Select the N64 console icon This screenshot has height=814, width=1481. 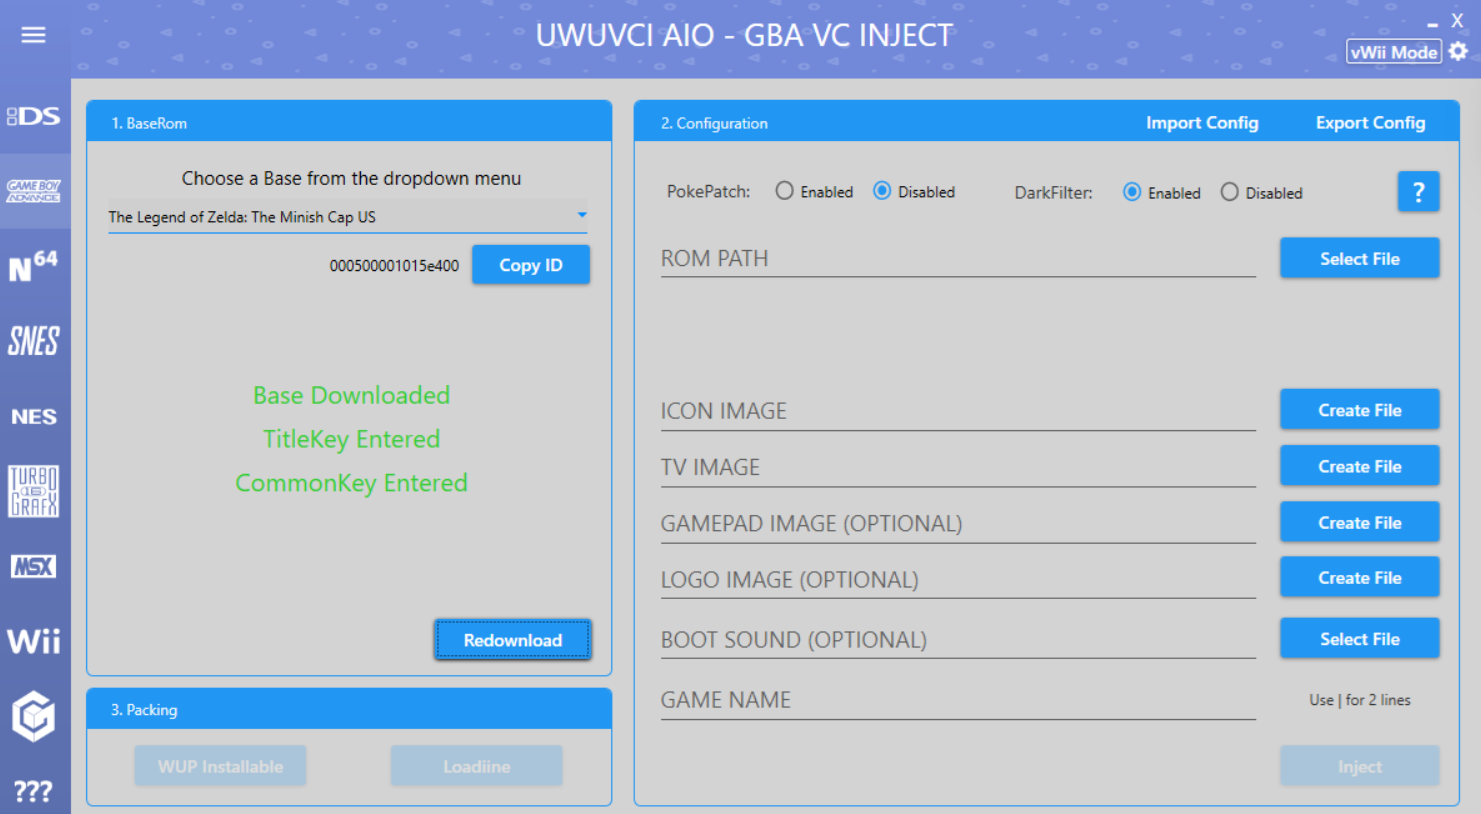[34, 266]
